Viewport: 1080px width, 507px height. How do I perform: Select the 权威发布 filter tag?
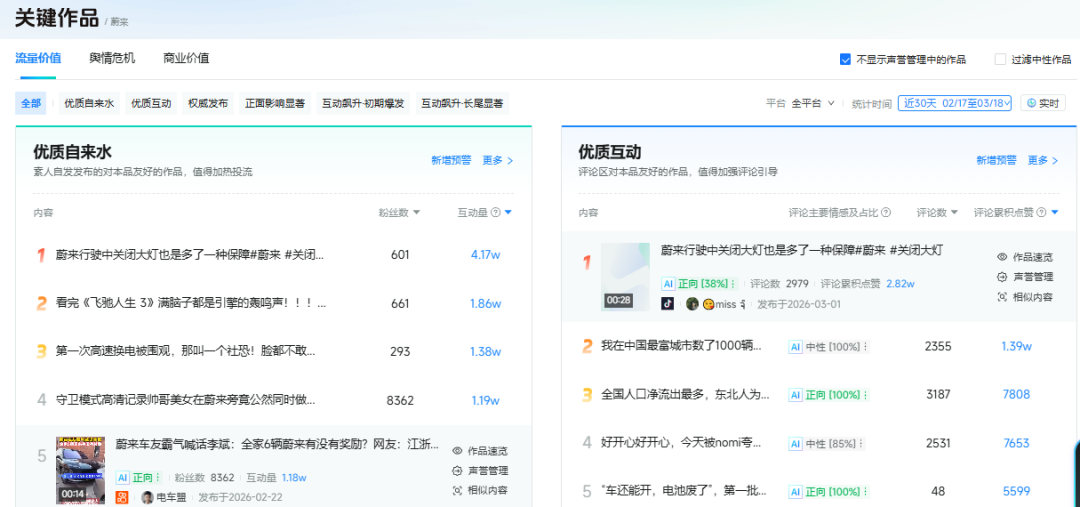point(208,103)
